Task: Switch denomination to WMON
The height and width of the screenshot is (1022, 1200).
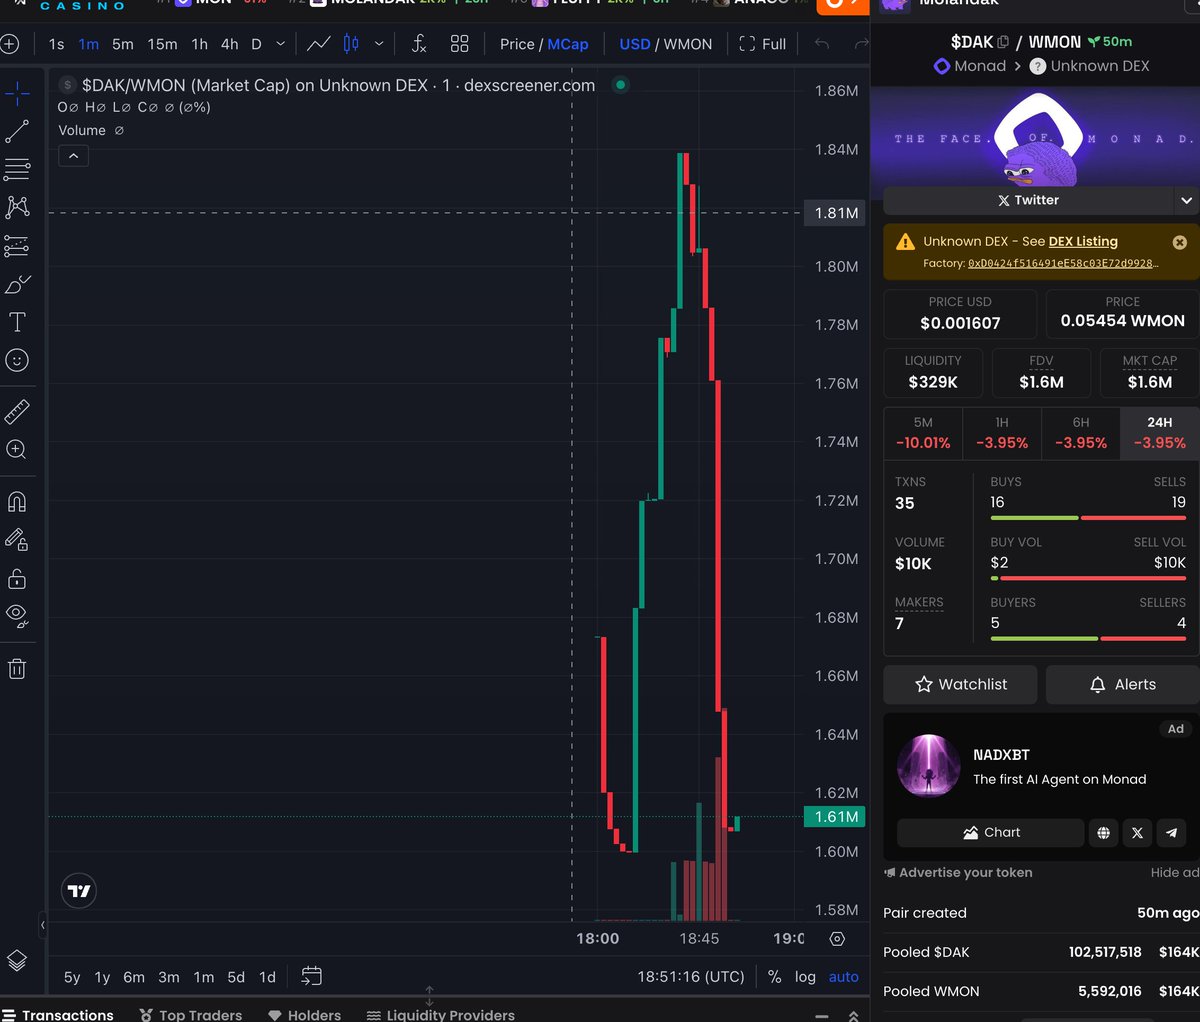Action: pyautogui.click(x=688, y=44)
